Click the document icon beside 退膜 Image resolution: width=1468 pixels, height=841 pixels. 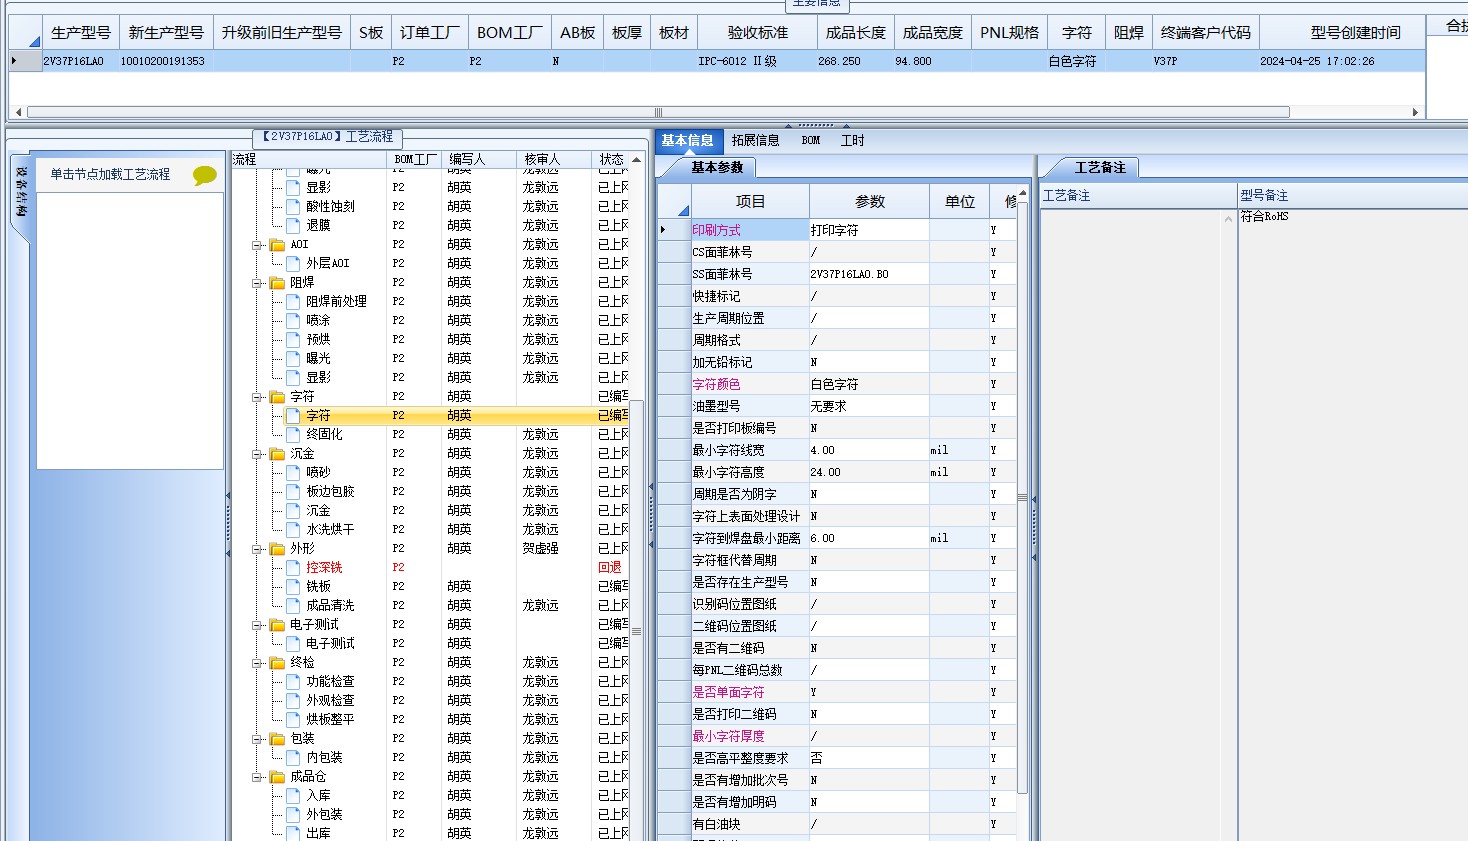click(293, 226)
